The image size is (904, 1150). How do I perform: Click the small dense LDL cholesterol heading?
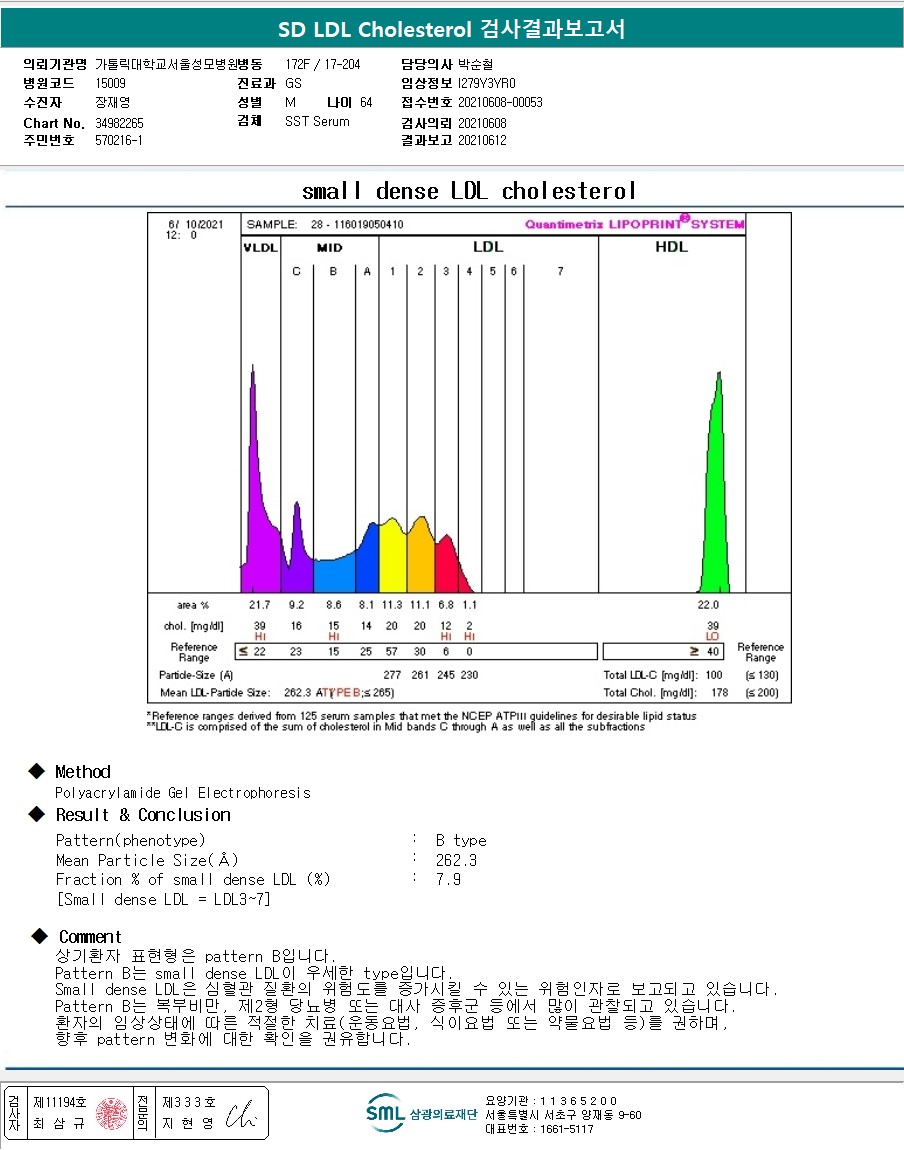coord(468,191)
